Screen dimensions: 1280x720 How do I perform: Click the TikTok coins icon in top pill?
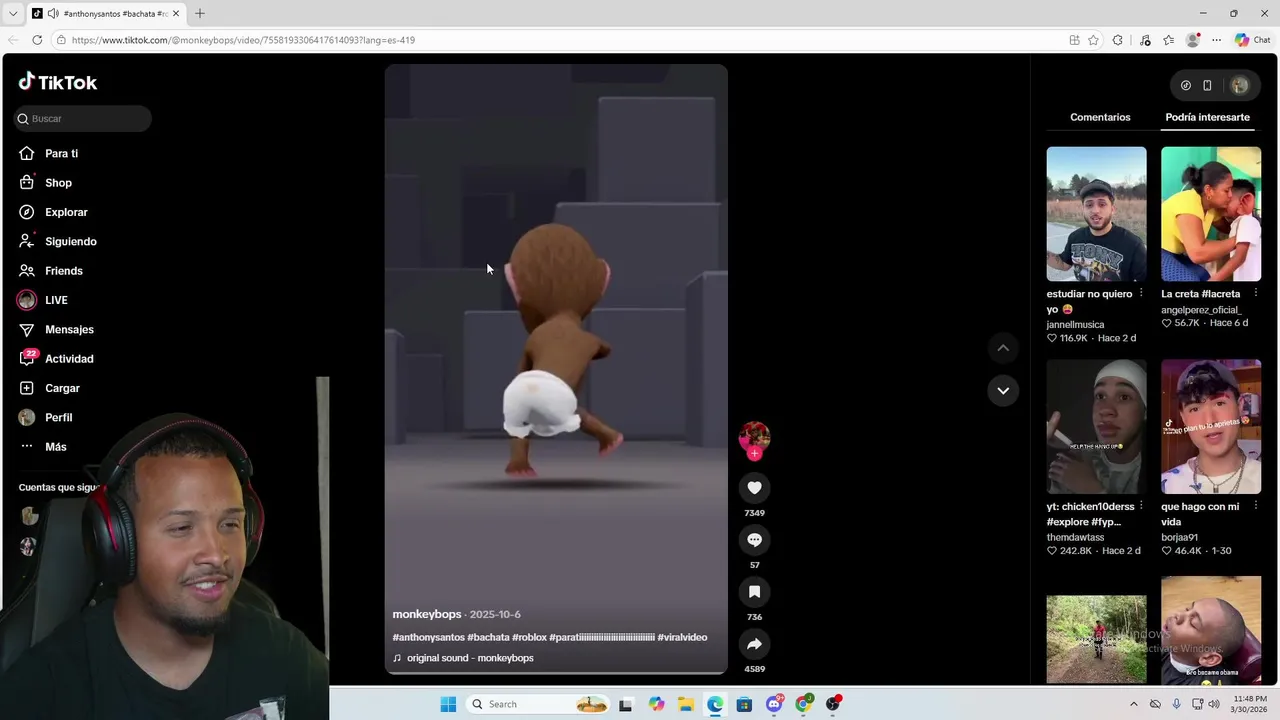coord(1186,86)
